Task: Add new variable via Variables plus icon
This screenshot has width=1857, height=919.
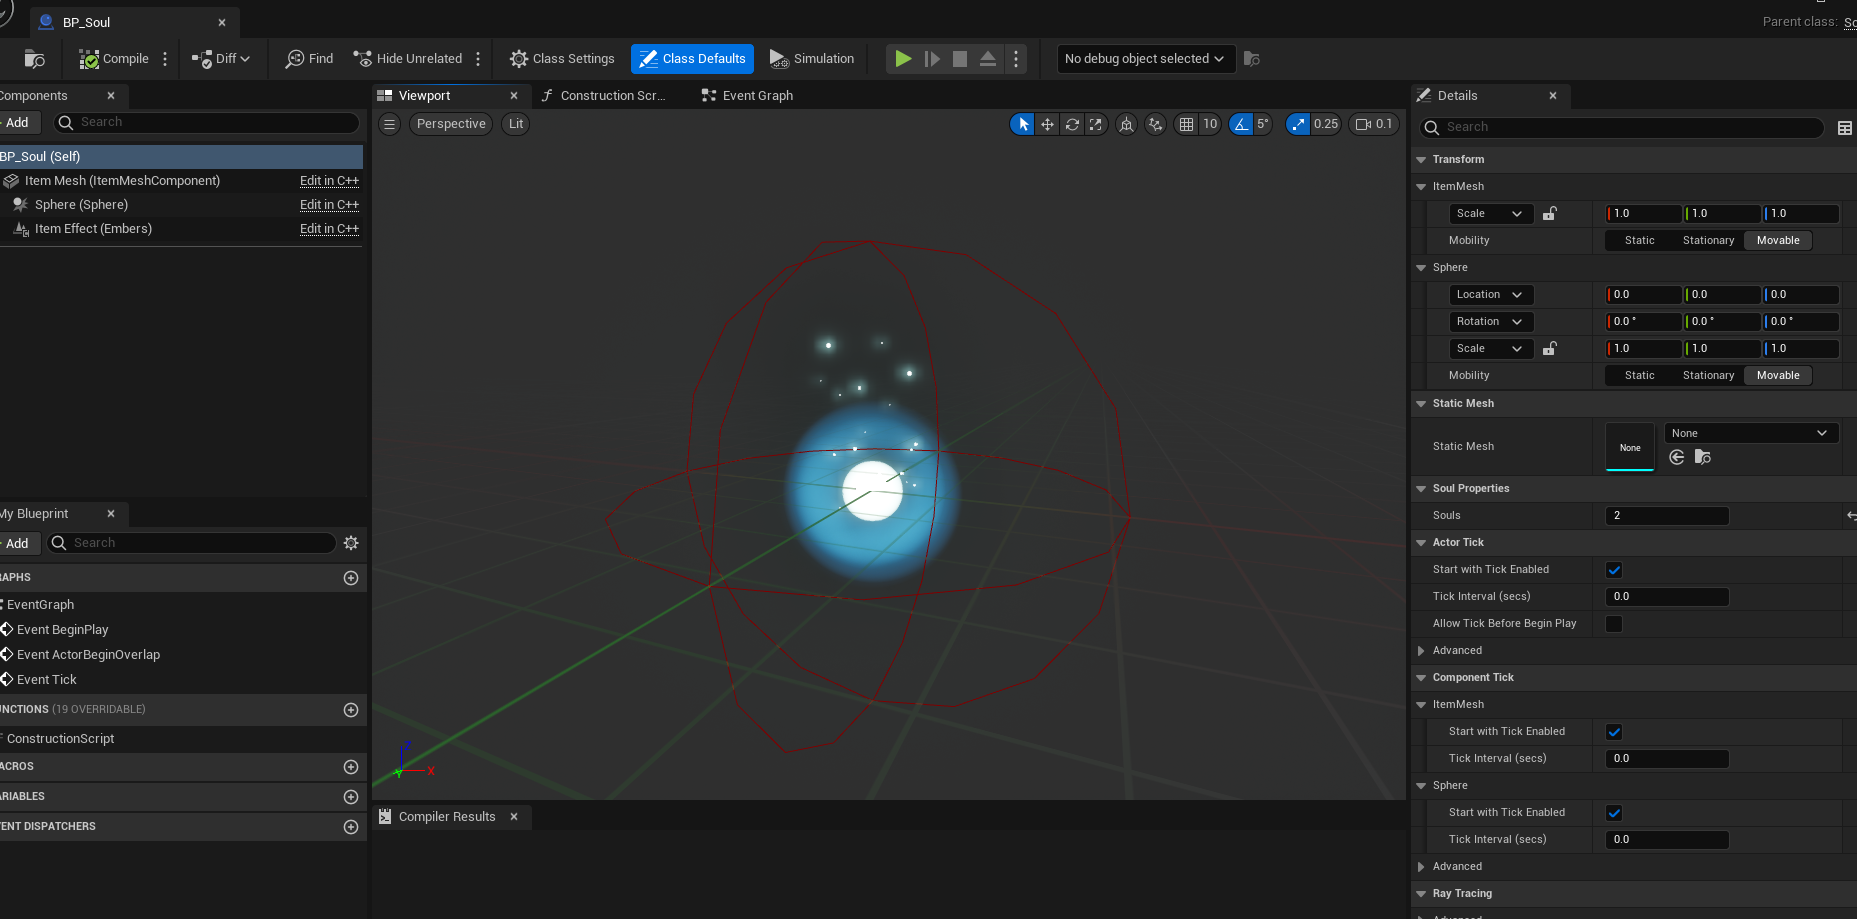Action: (x=351, y=797)
